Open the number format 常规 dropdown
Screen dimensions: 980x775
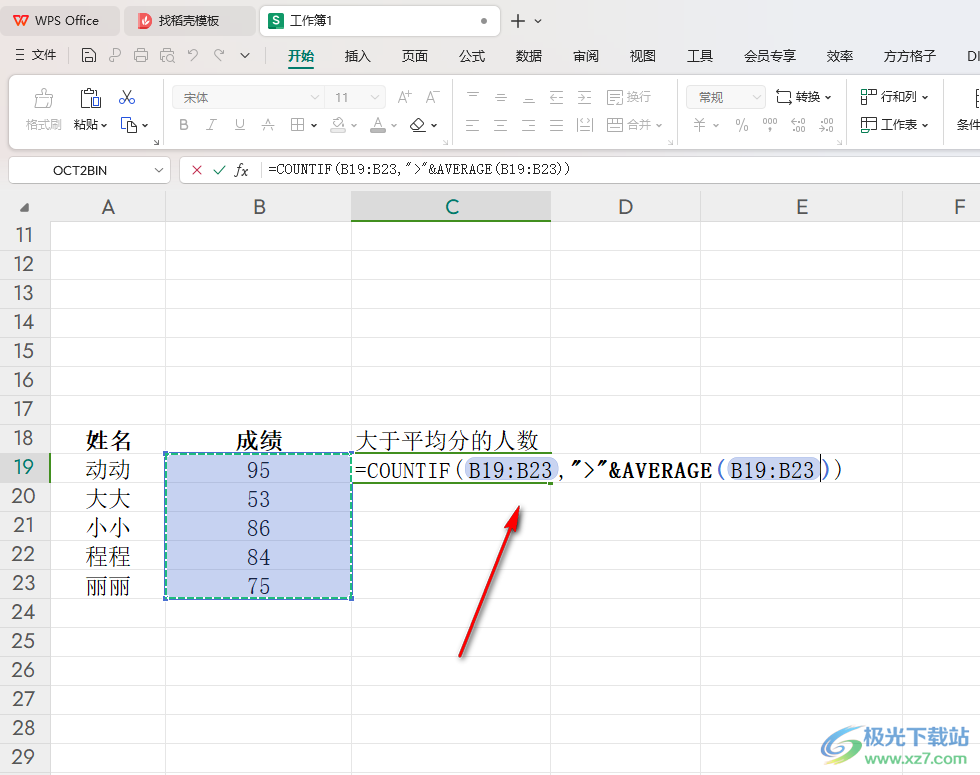pos(756,98)
